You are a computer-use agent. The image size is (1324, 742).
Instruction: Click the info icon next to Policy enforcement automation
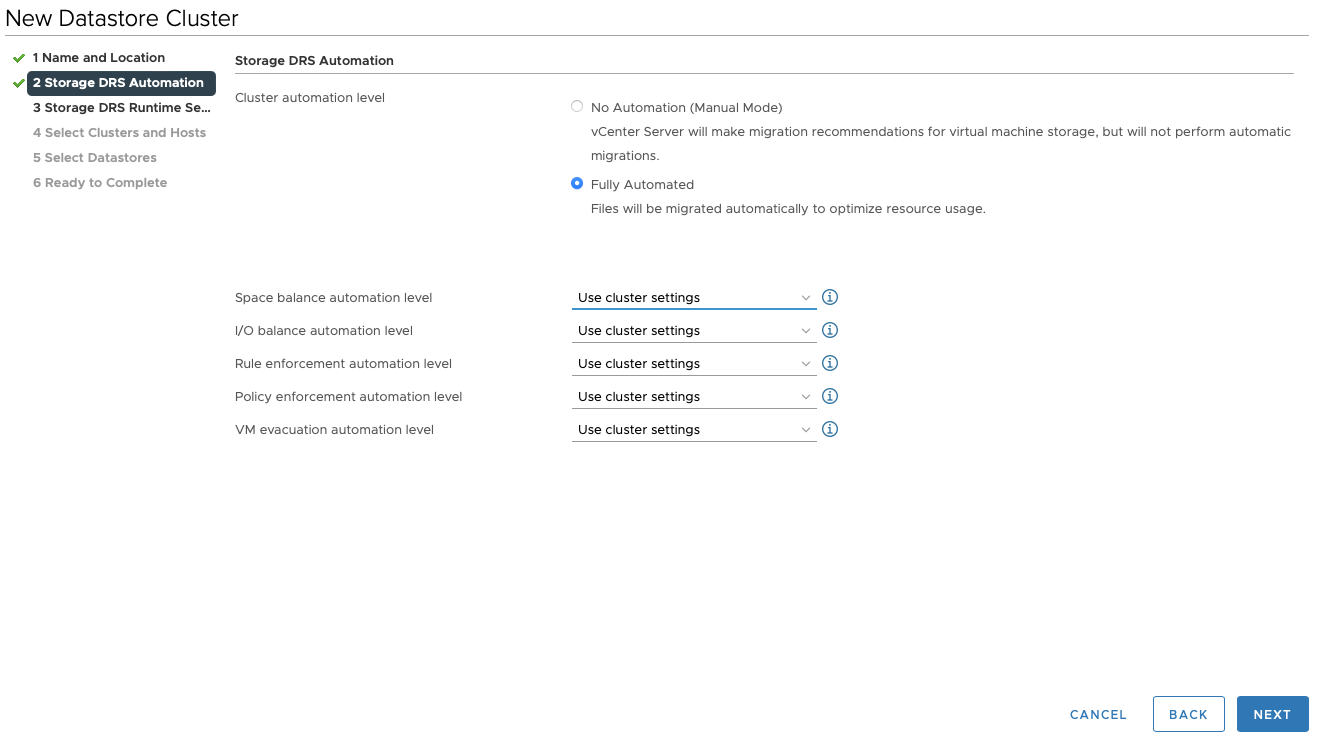click(829, 396)
